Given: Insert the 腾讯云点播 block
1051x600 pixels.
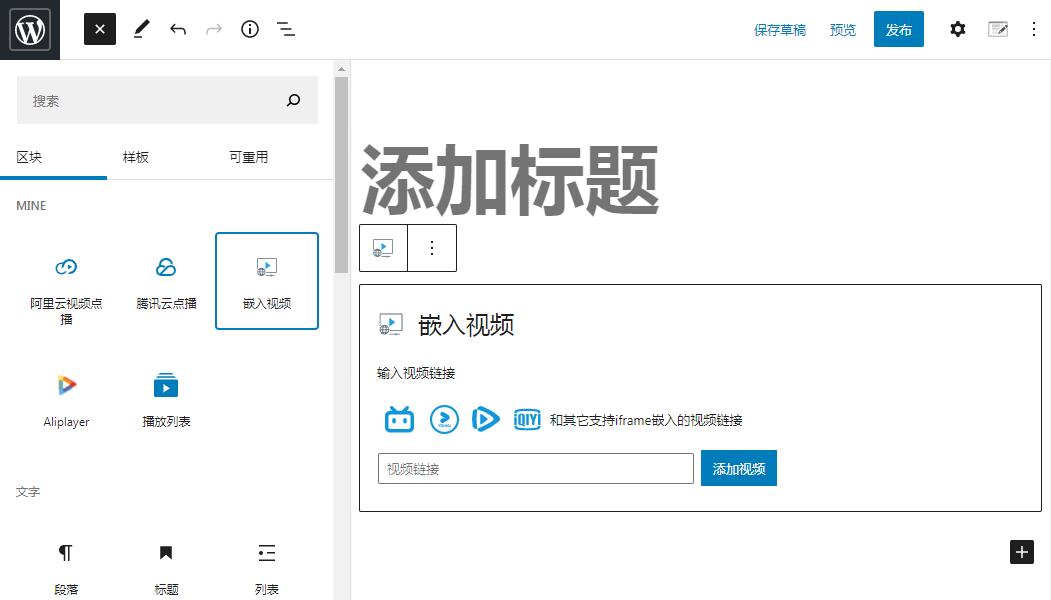Looking at the screenshot, I should [166, 282].
